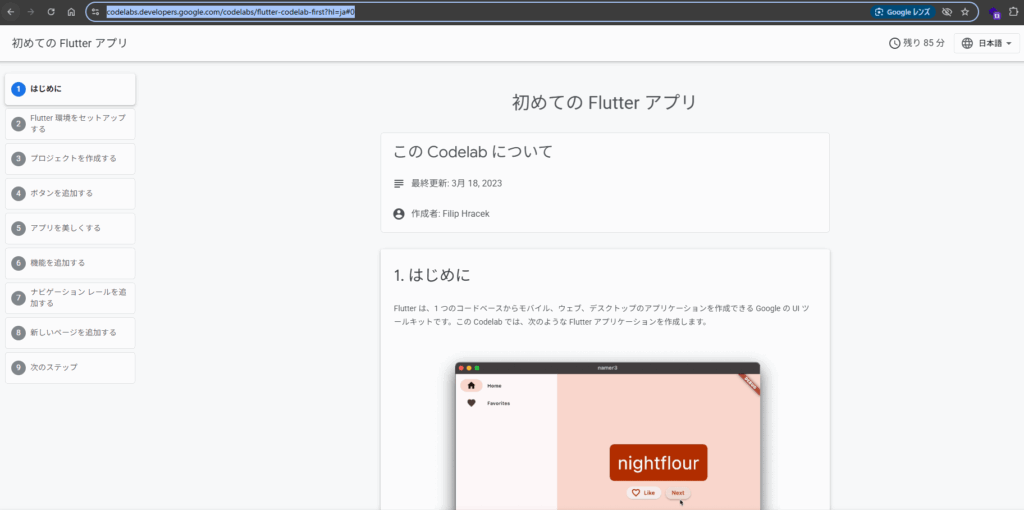The image size is (1024, 510).
Task: Bookmark this page with star icon
Action: [x=965, y=12]
